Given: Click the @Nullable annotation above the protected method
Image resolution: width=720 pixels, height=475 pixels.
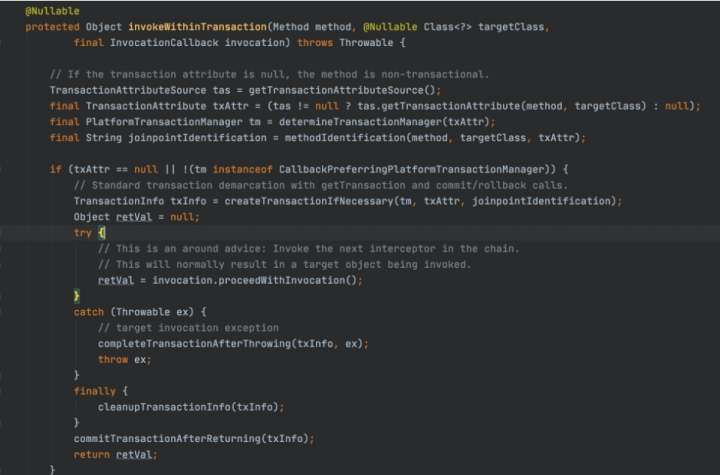Looking at the screenshot, I should (52, 11).
